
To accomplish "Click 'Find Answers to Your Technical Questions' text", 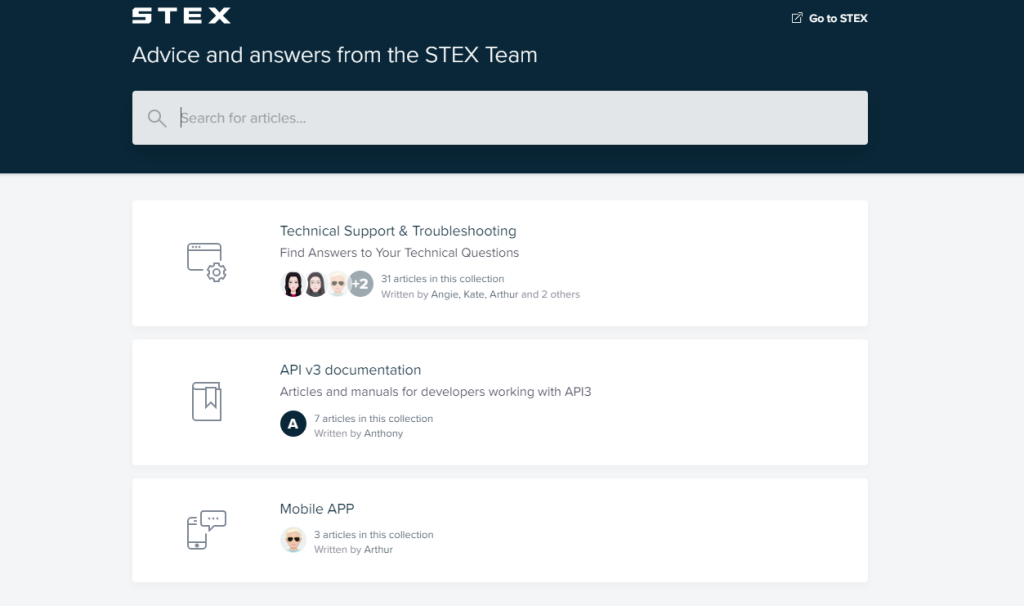I will [x=399, y=253].
